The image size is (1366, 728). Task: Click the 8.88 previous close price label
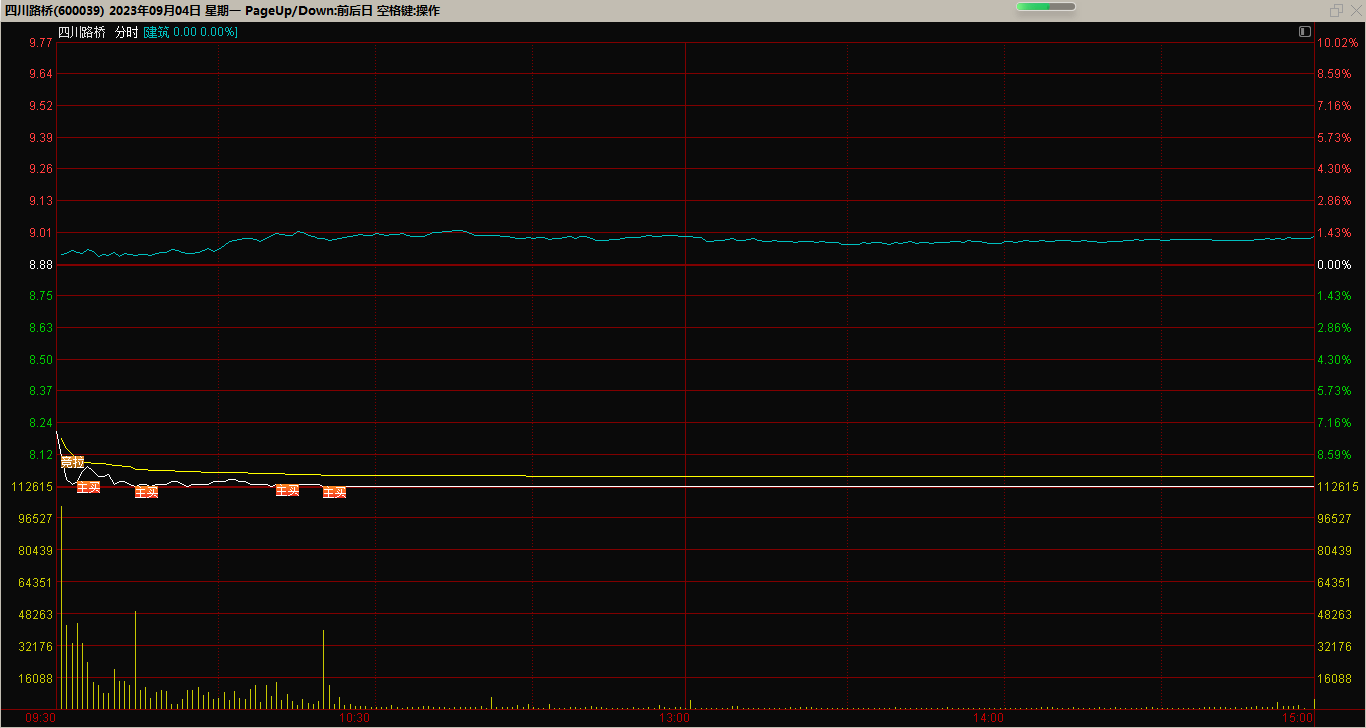tap(41, 265)
